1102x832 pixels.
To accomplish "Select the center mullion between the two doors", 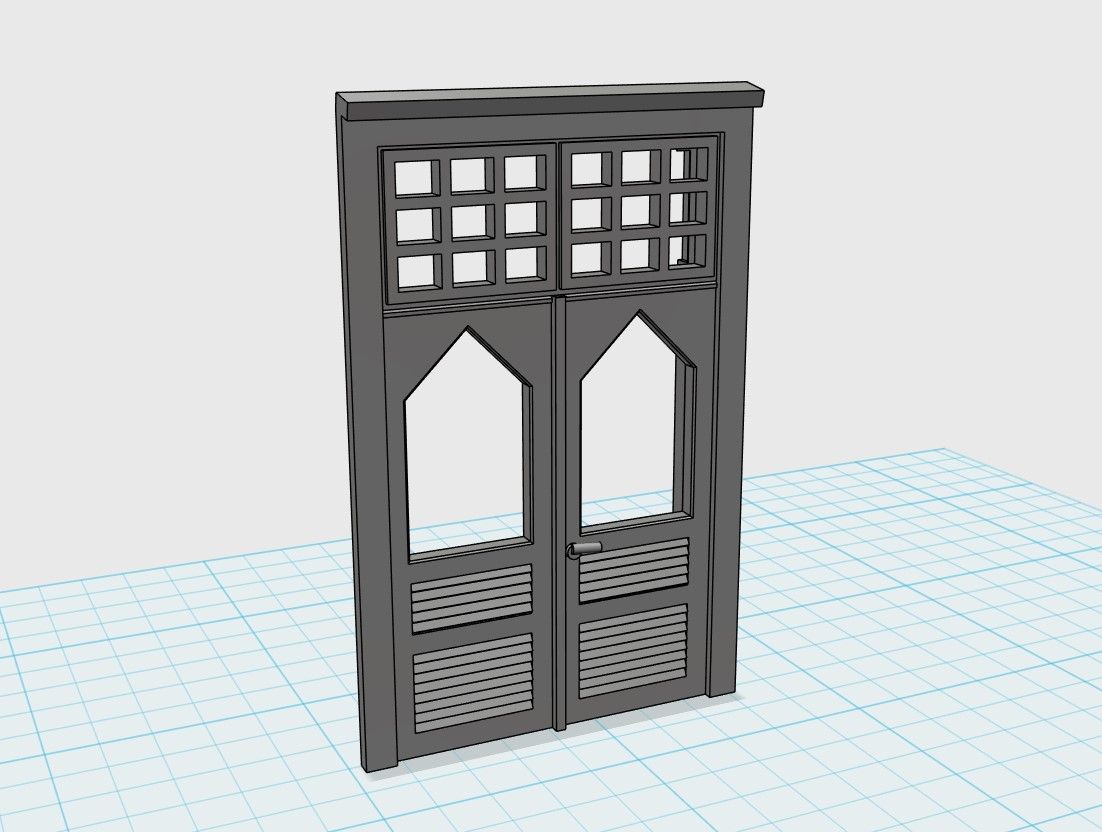I will [559, 513].
